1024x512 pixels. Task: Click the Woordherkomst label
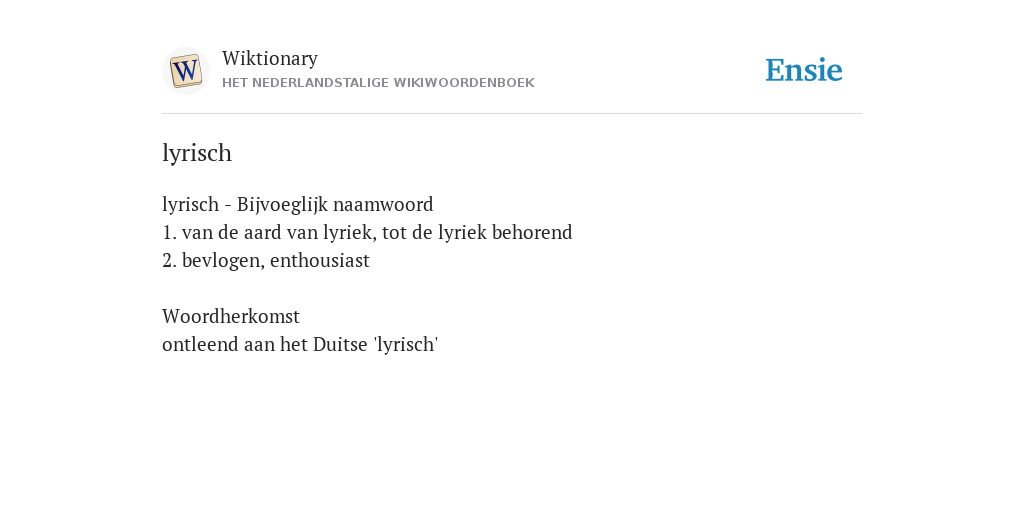[x=231, y=316]
